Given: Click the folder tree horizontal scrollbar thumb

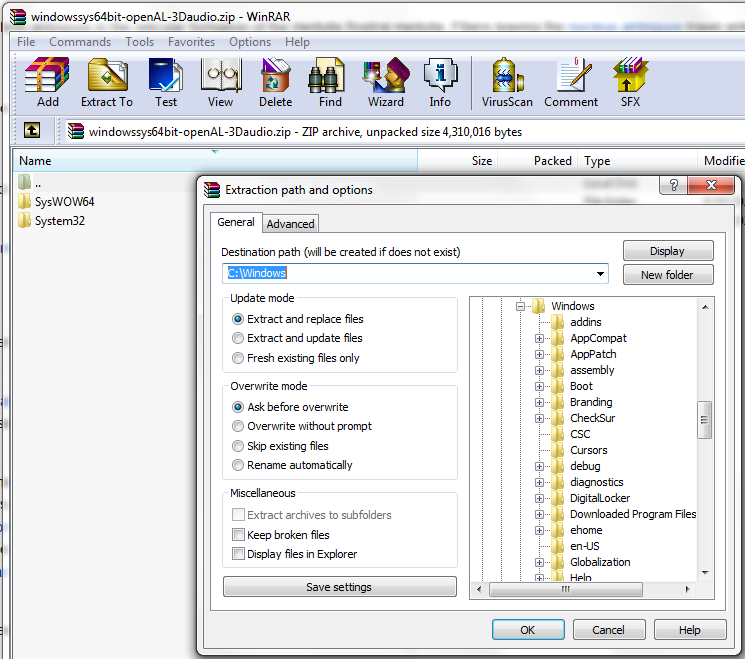Looking at the screenshot, I should coord(565,589).
